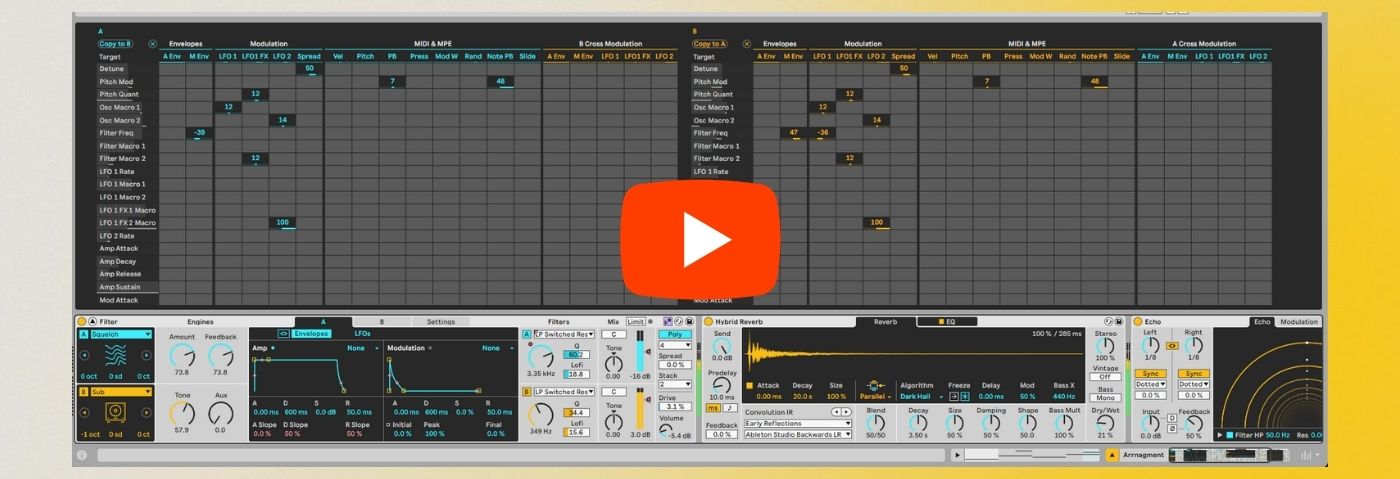Toggle the Limit button in Mix

click(x=635, y=322)
